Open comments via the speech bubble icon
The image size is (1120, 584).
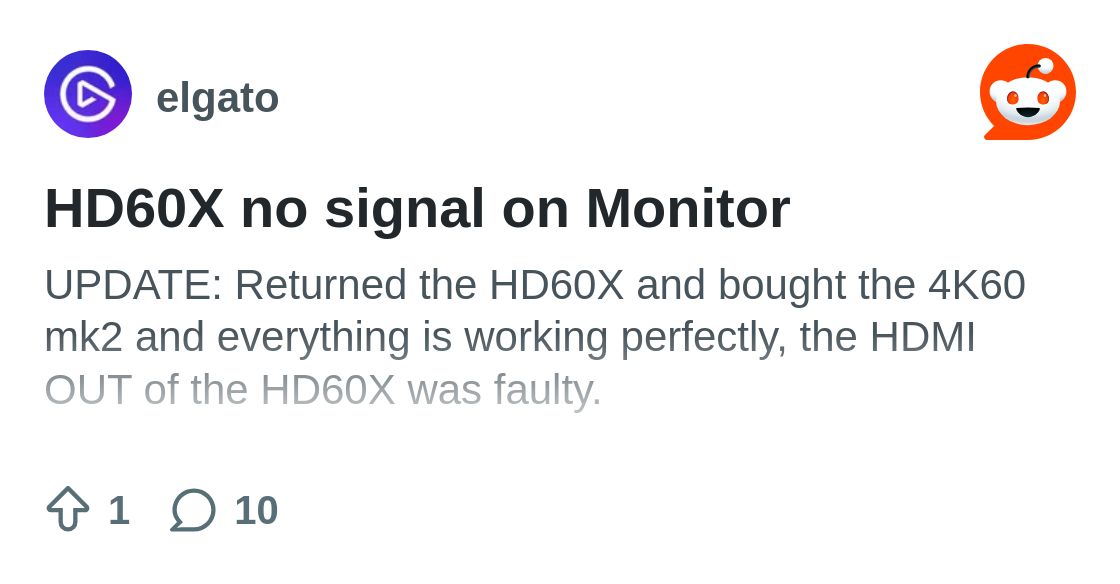[x=193, y=510]
